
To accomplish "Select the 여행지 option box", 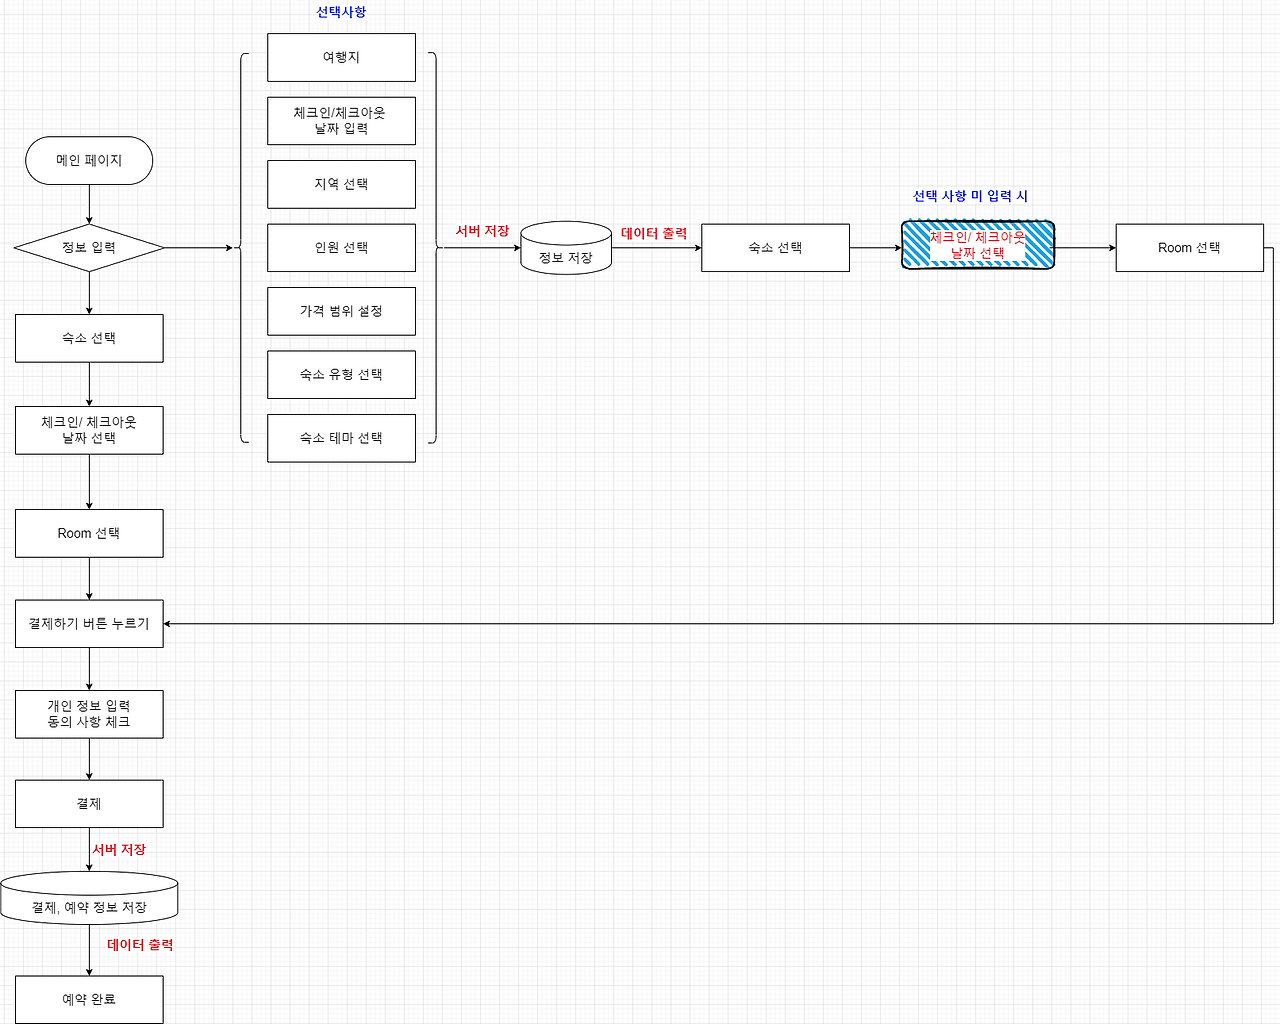I will (341, 57).
